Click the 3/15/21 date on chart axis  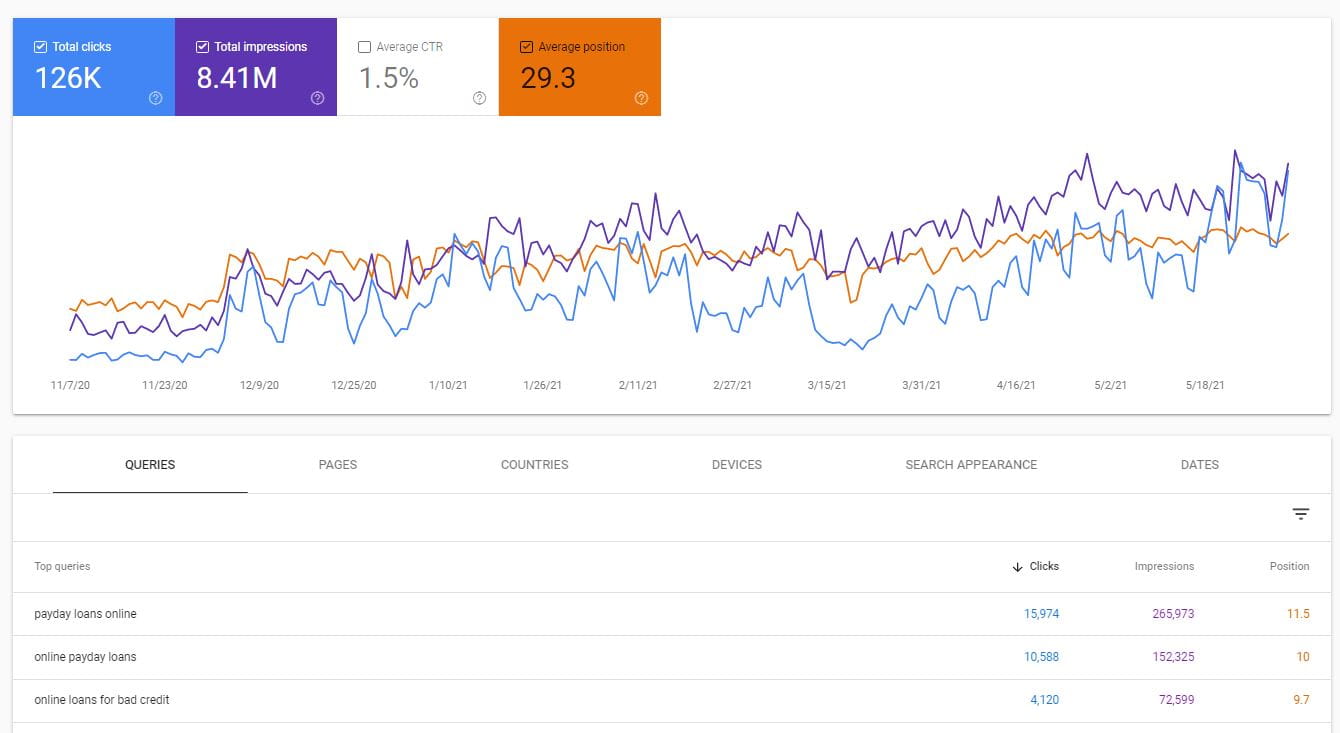826,385
